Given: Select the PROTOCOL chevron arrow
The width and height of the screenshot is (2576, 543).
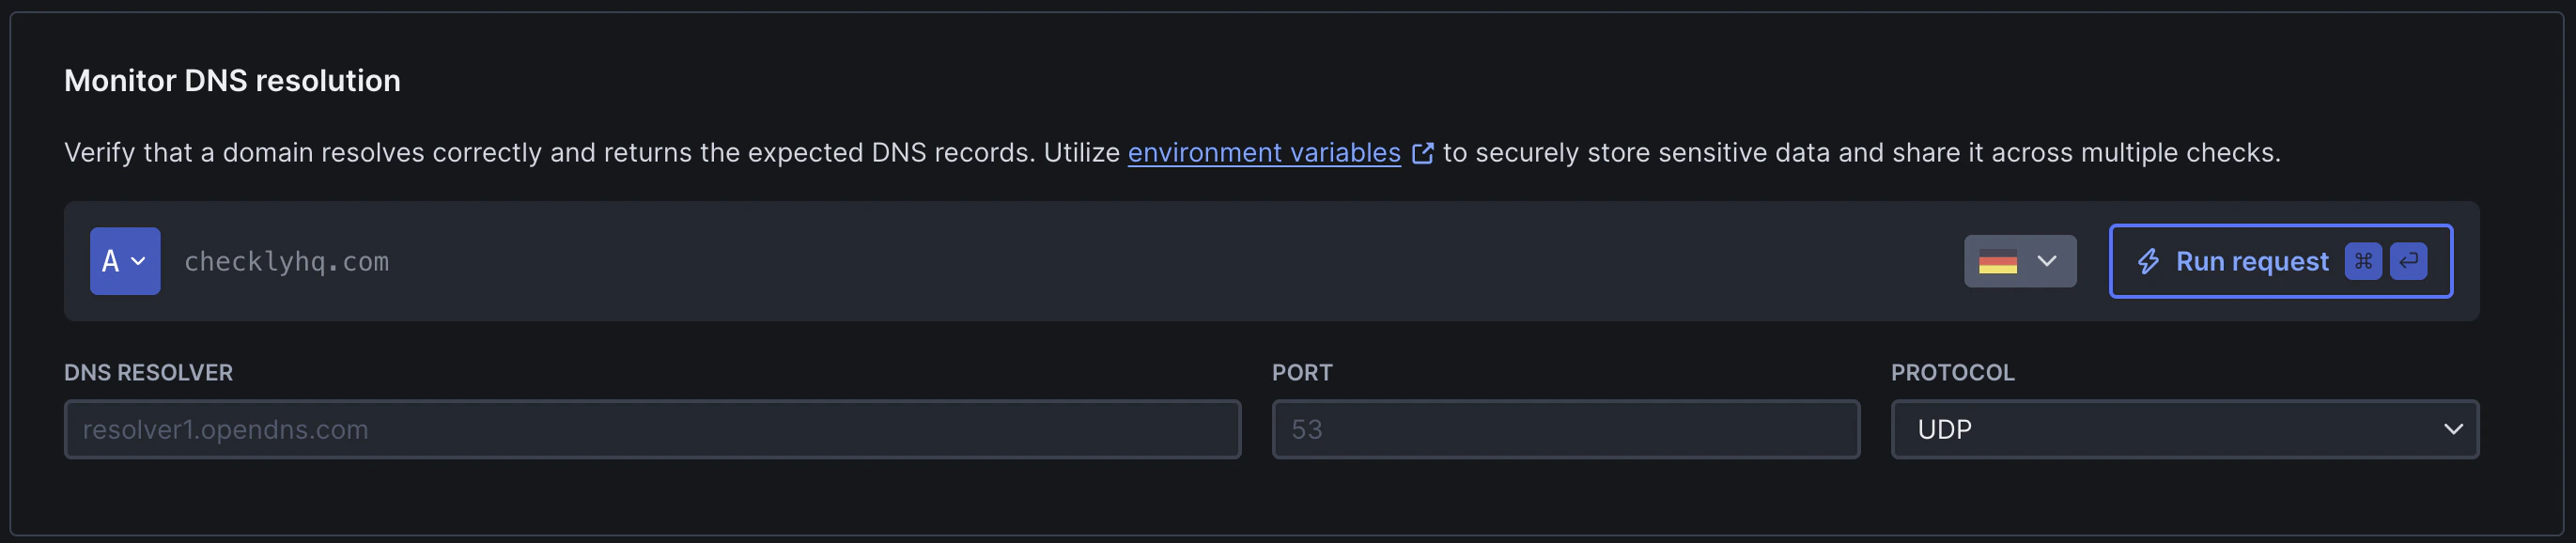Looking at the screenshot, I should point(2452,429).
